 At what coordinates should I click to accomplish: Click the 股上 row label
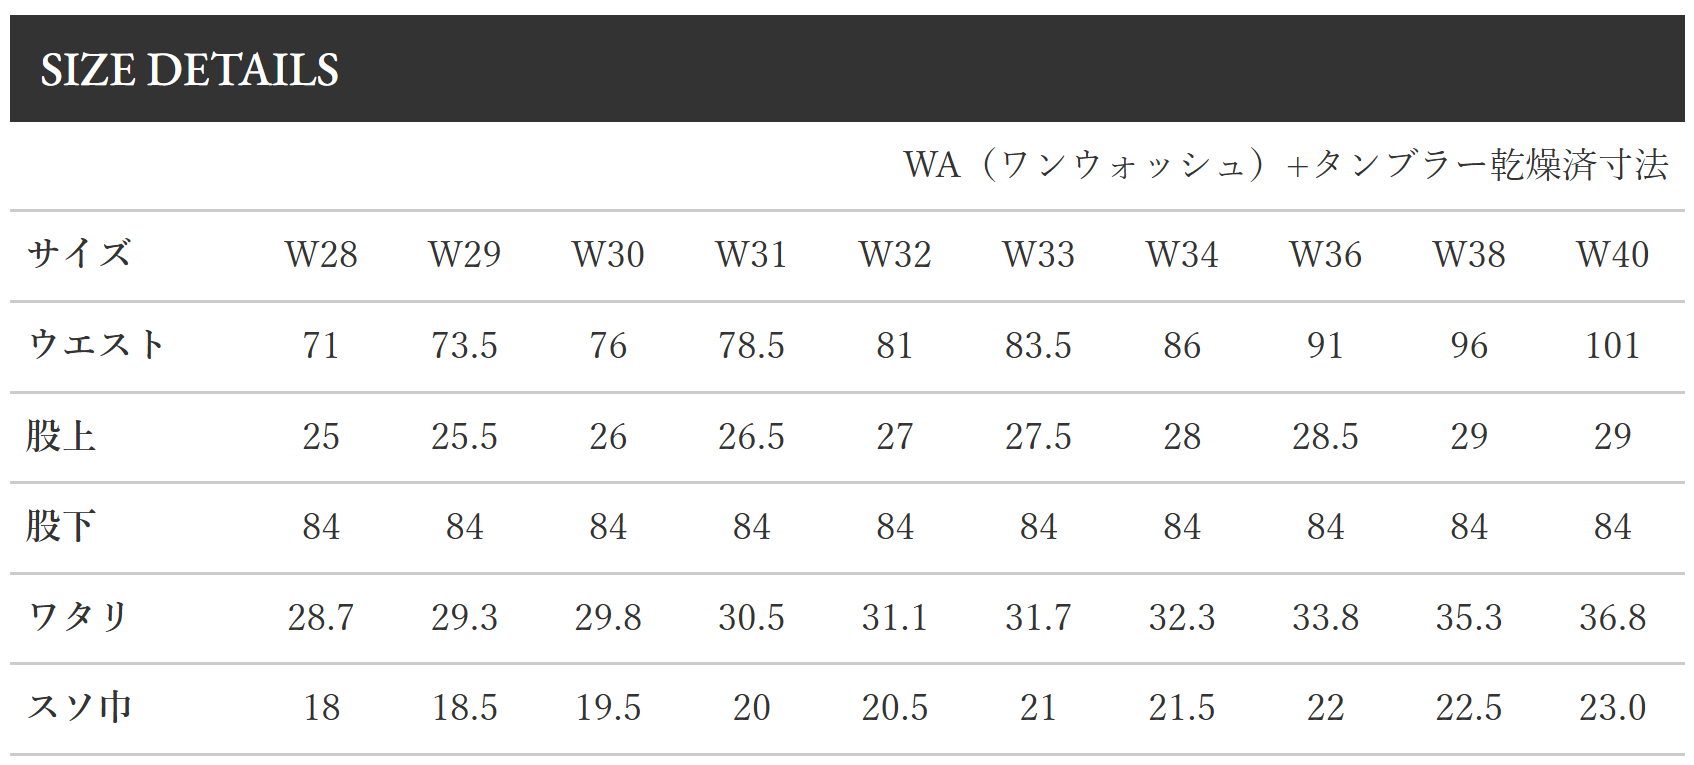click(62, 436)
